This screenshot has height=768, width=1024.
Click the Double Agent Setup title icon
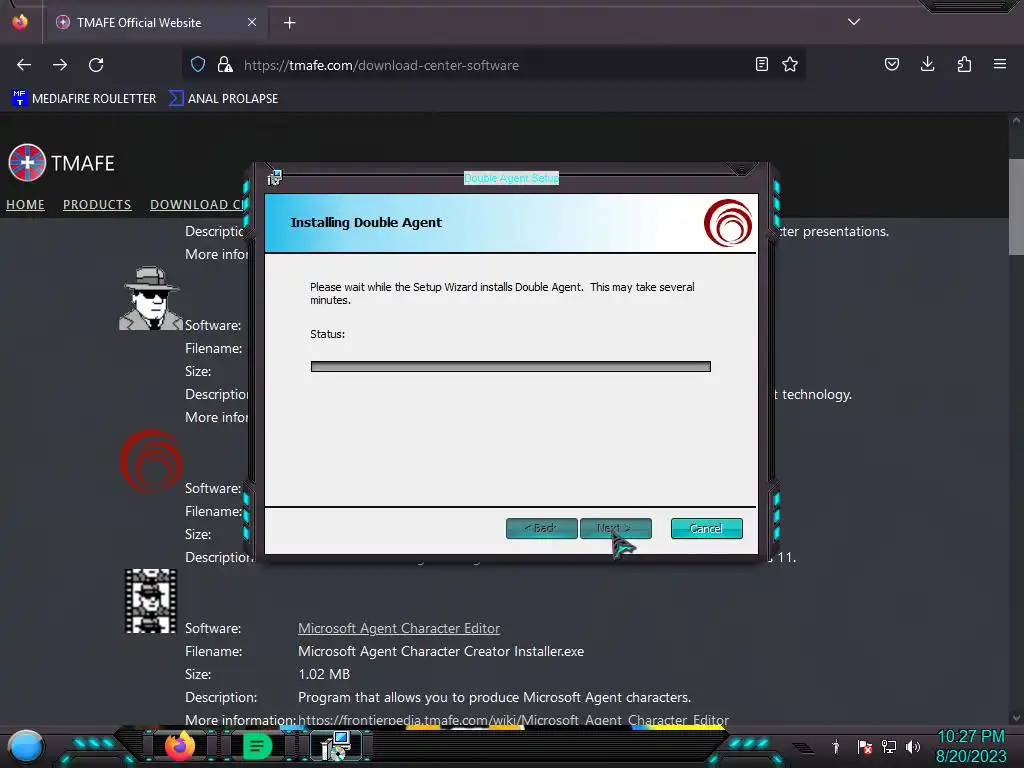[274, 178]
